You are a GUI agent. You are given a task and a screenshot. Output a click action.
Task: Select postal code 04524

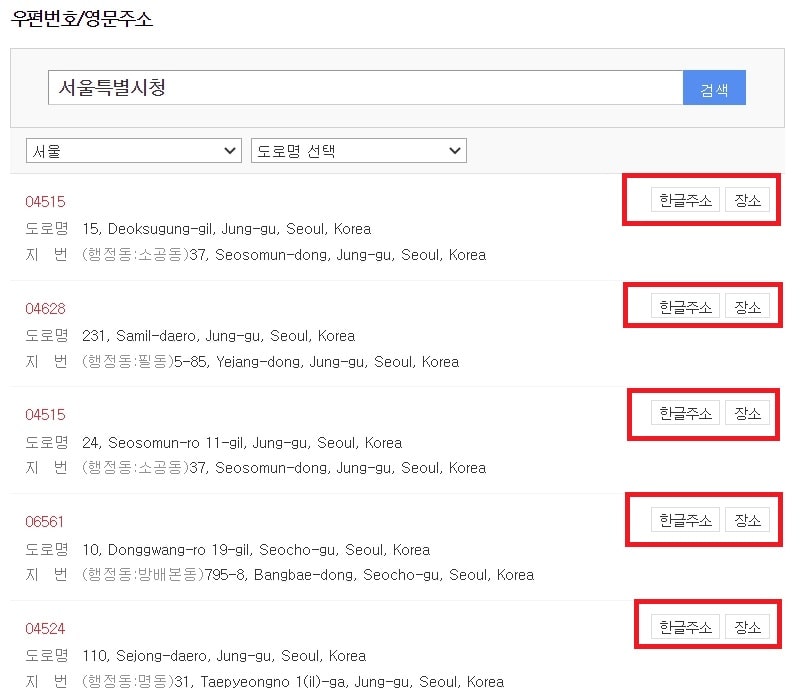(45, 629)
